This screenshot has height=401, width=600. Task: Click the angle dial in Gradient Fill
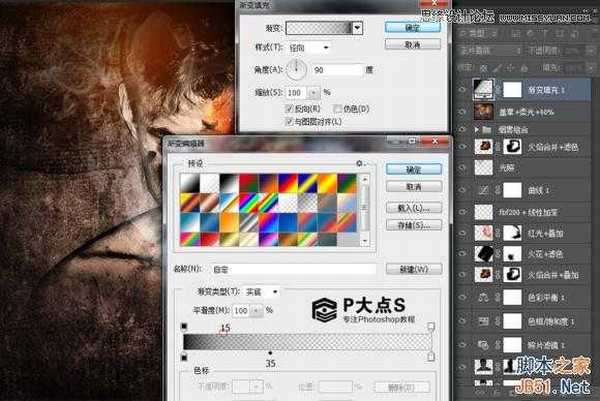(299, 71)
